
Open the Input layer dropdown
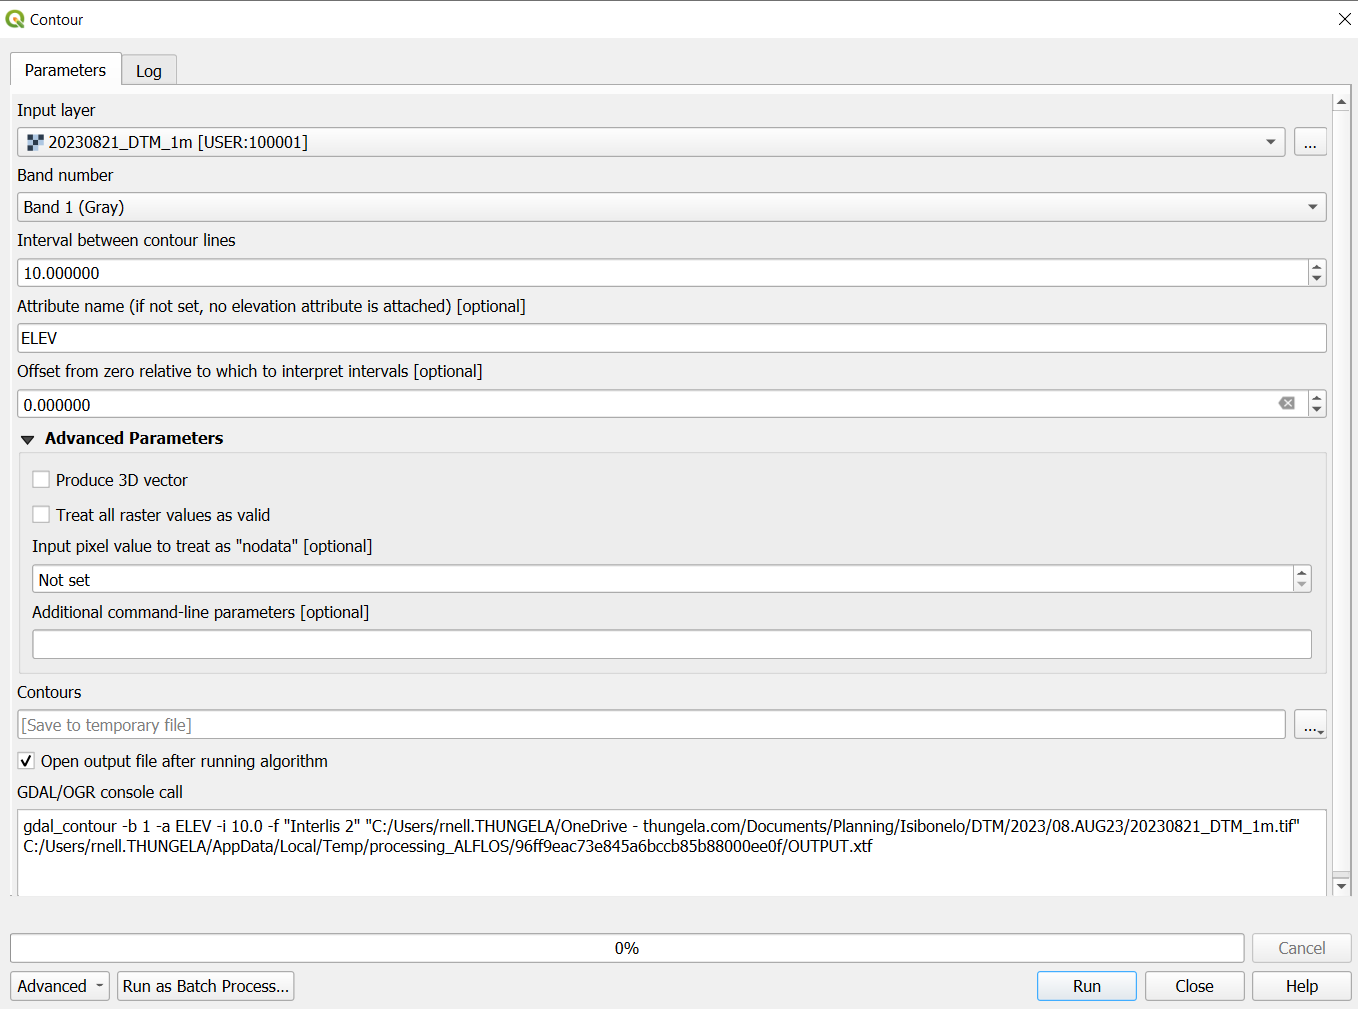click(x=1270, y=141)
